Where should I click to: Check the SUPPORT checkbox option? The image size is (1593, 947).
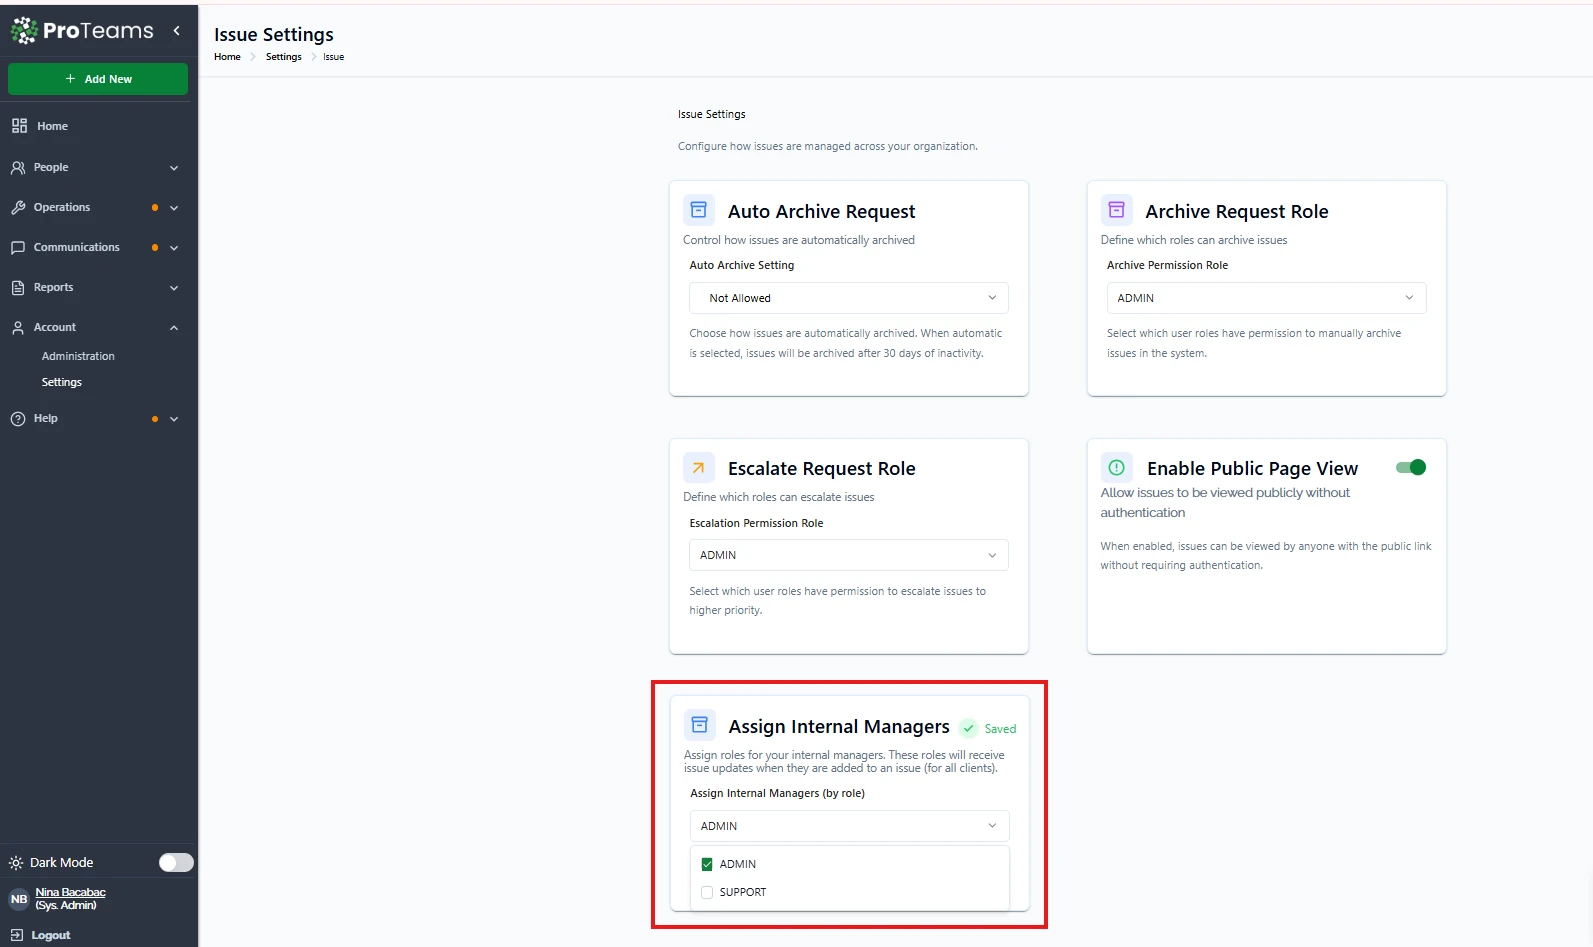(707, 892)
